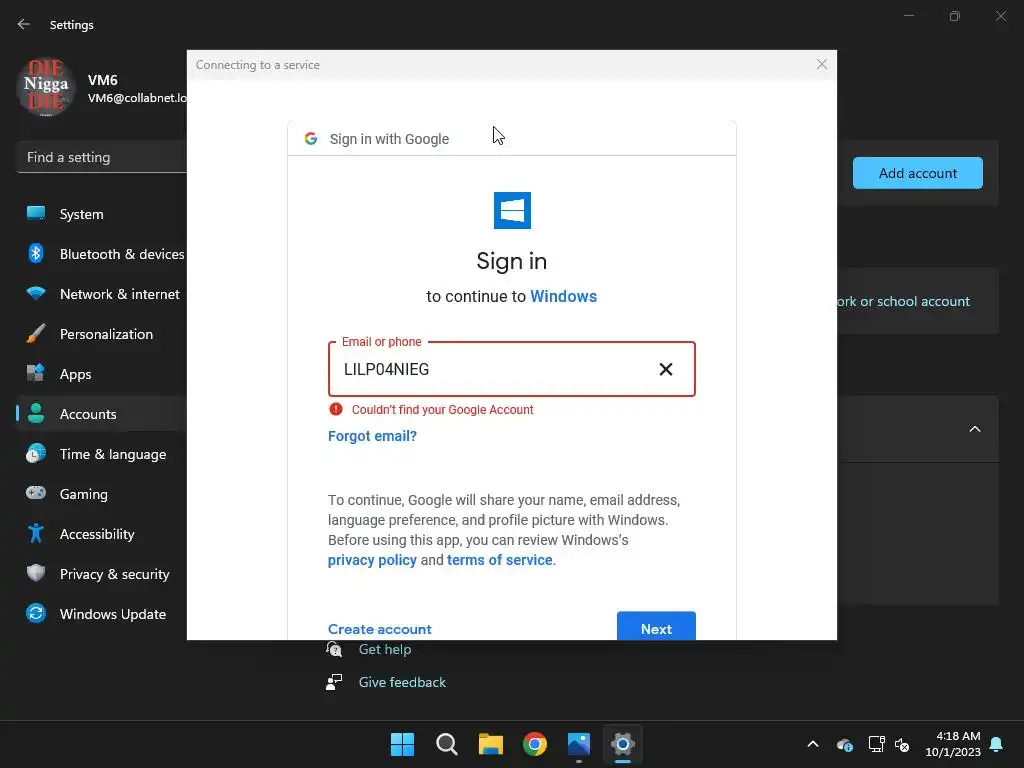Click the Accessibility figure icon

[x=36, y=534]
